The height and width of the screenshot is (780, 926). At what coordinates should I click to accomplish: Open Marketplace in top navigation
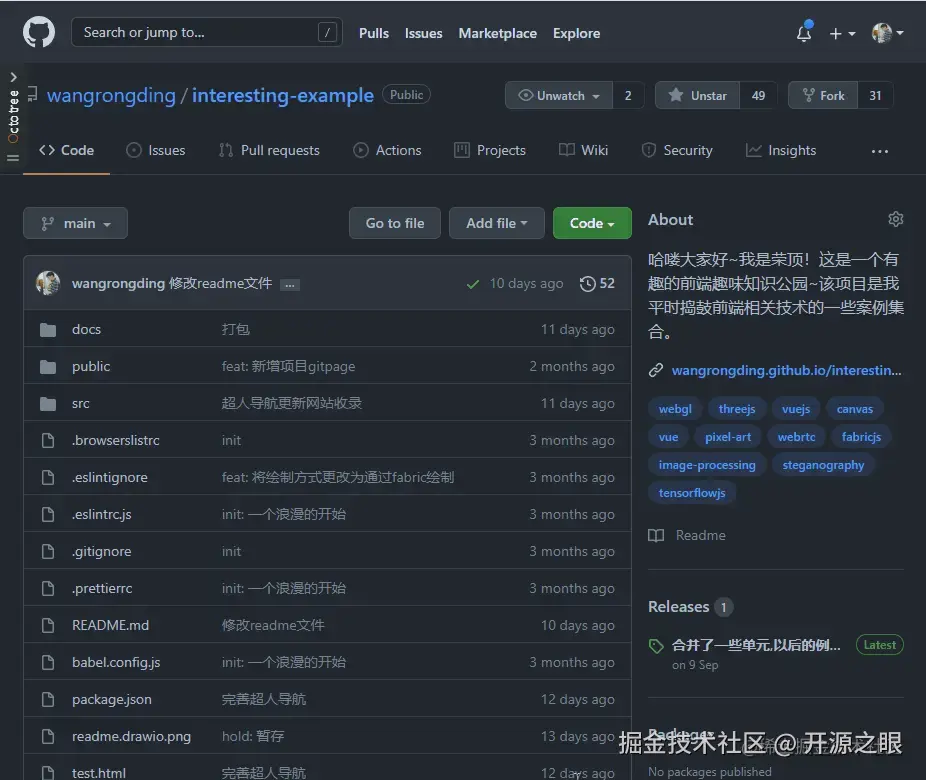(x=498, y=34)
